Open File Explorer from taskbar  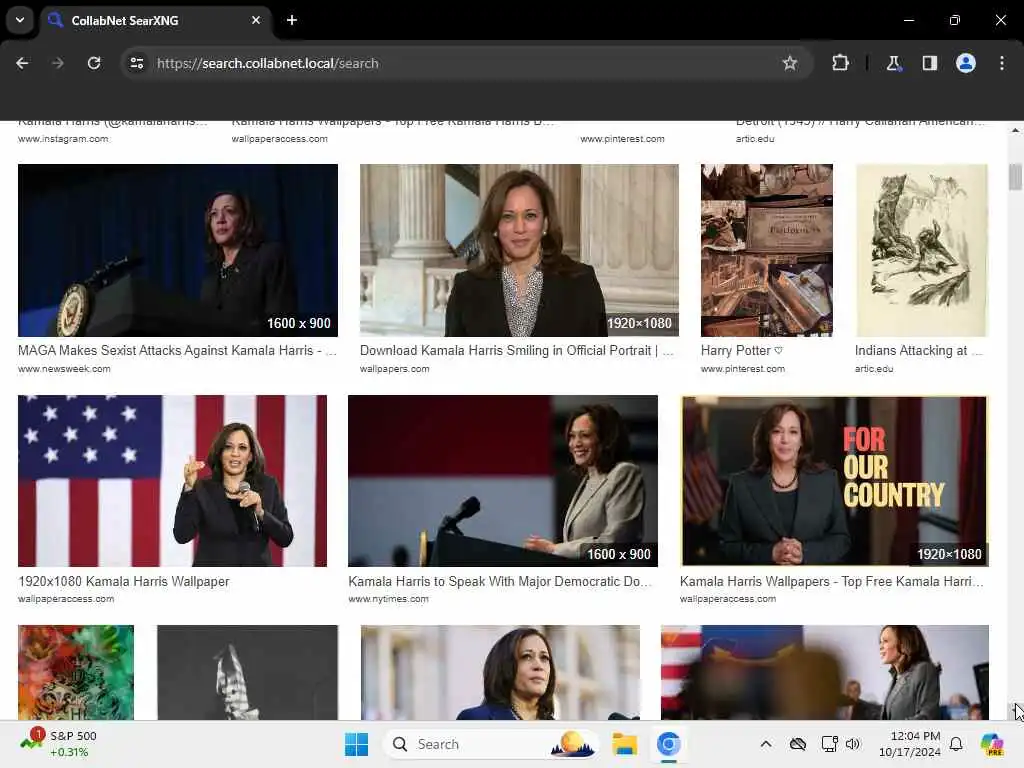[x=624, y=744]
